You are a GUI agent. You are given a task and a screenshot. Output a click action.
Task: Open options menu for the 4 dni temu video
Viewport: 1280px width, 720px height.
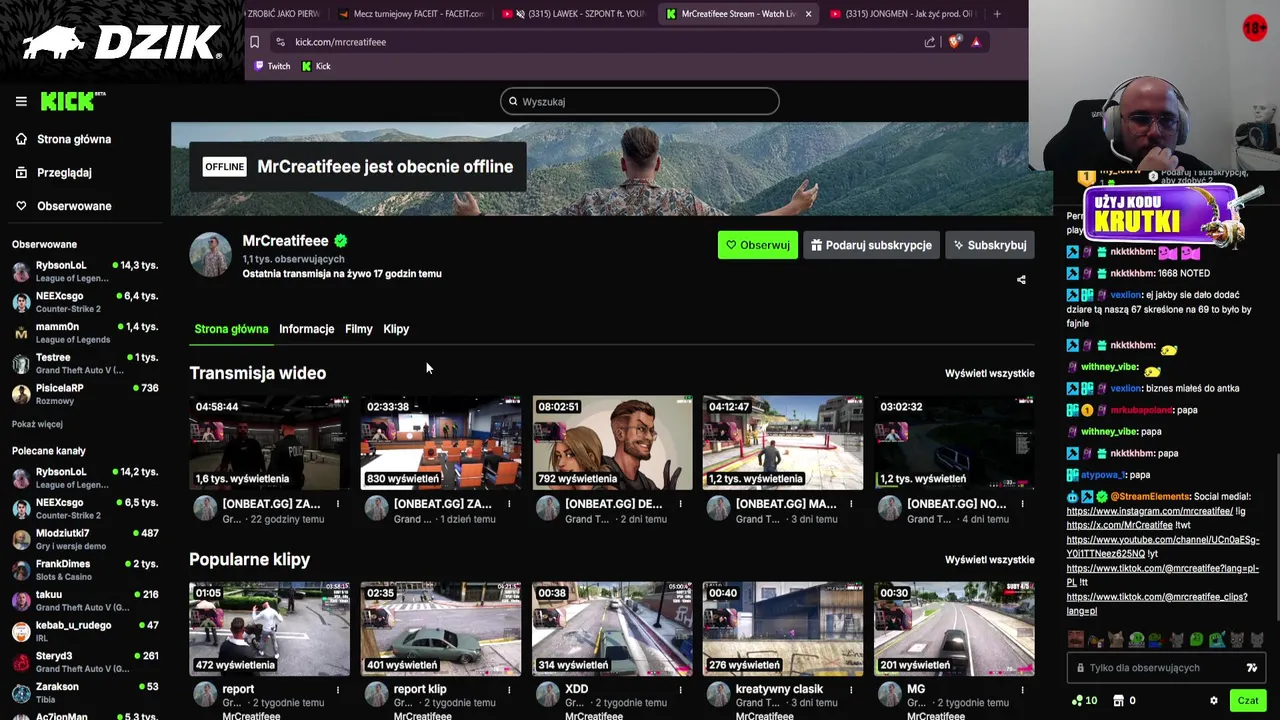tap(1022, 504)
